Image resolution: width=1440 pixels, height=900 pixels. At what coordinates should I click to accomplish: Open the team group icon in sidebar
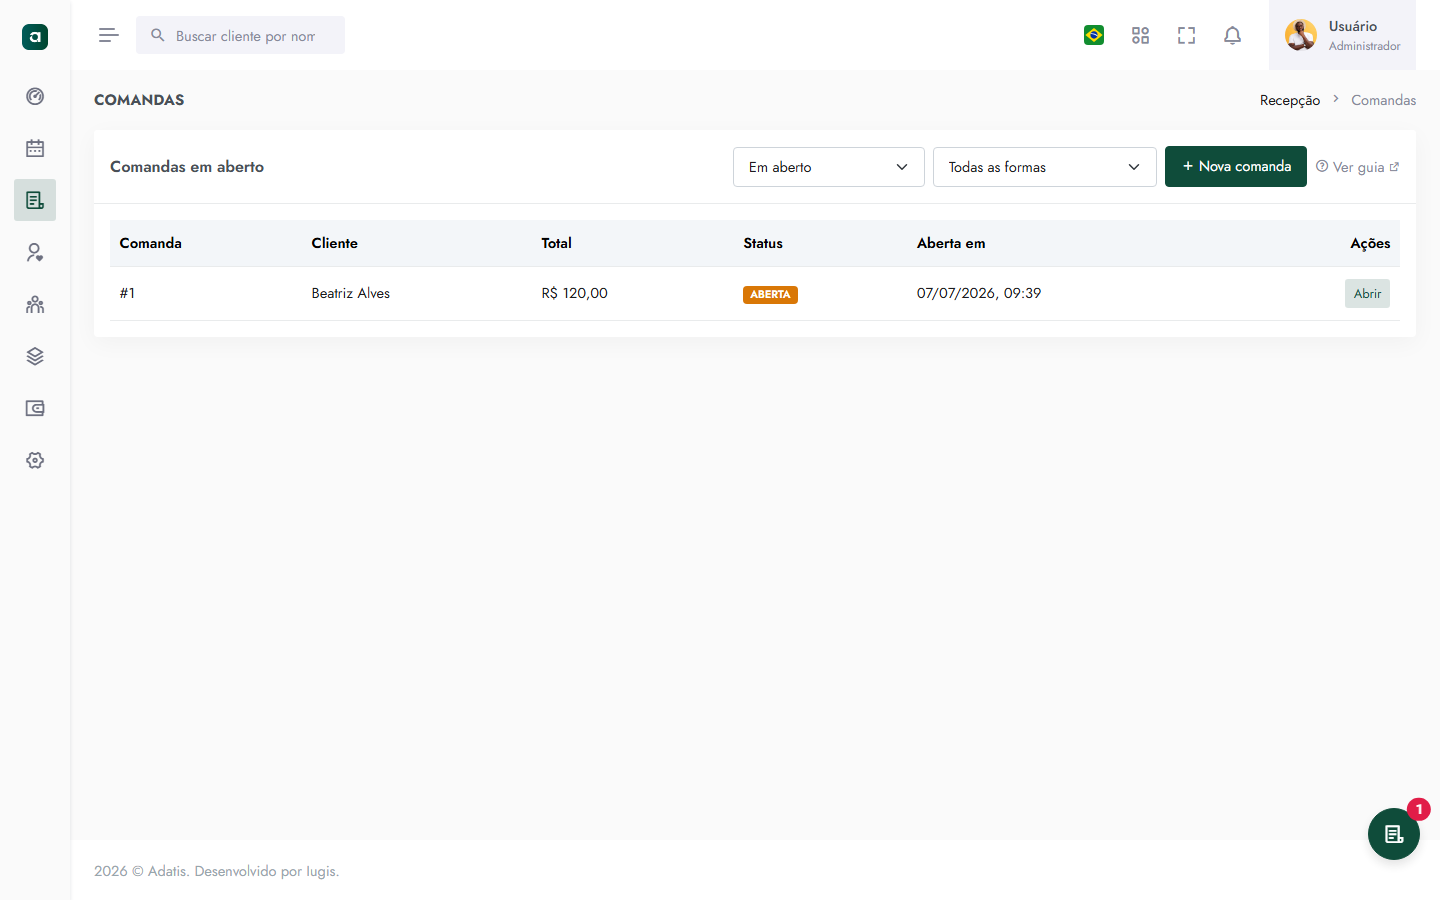pyautogui.click(x=35, y=304)
